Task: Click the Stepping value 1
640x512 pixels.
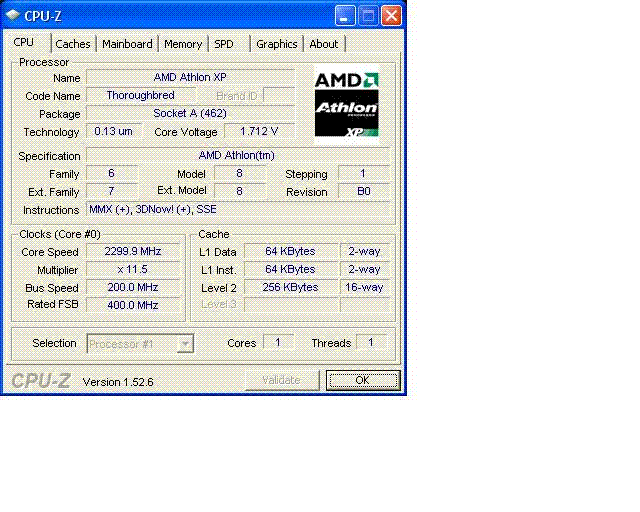Action: pyautogui.click(x=363, y=174)
